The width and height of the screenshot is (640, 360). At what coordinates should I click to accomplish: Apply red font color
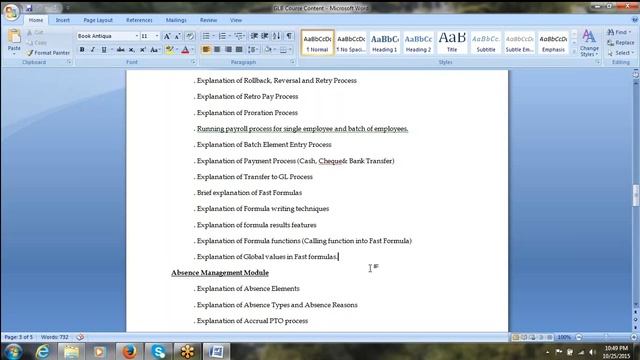pos(185,50)
